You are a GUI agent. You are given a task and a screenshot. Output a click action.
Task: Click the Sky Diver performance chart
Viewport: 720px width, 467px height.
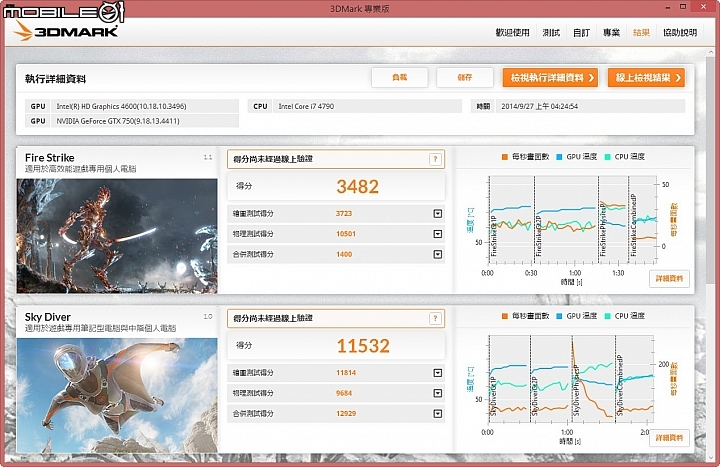tap(572, 379)
